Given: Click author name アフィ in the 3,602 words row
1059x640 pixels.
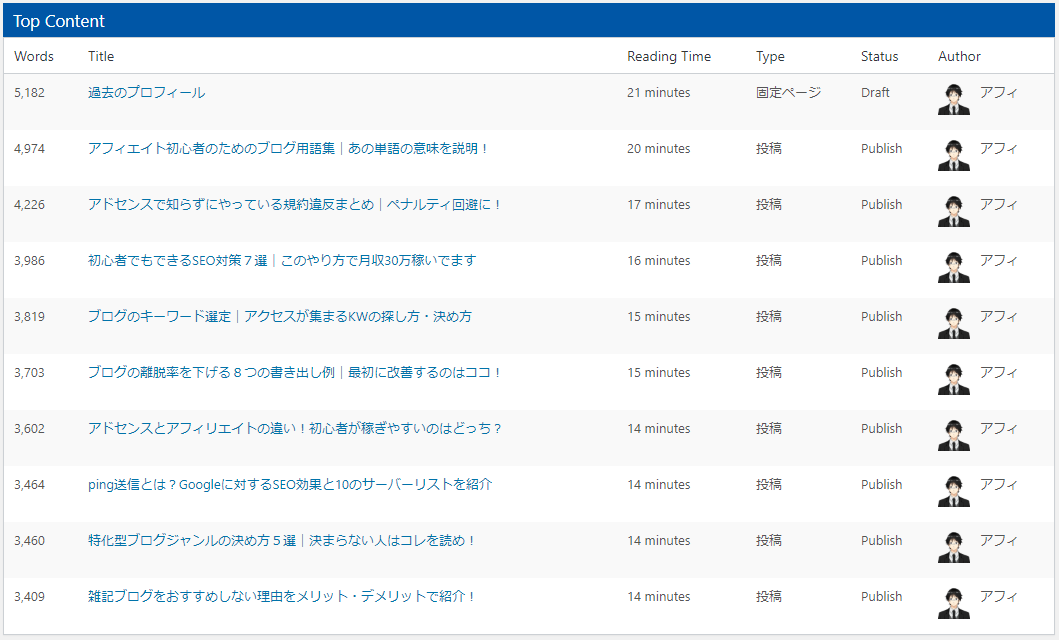Looking at the screenshot, I should pos(998,429).
